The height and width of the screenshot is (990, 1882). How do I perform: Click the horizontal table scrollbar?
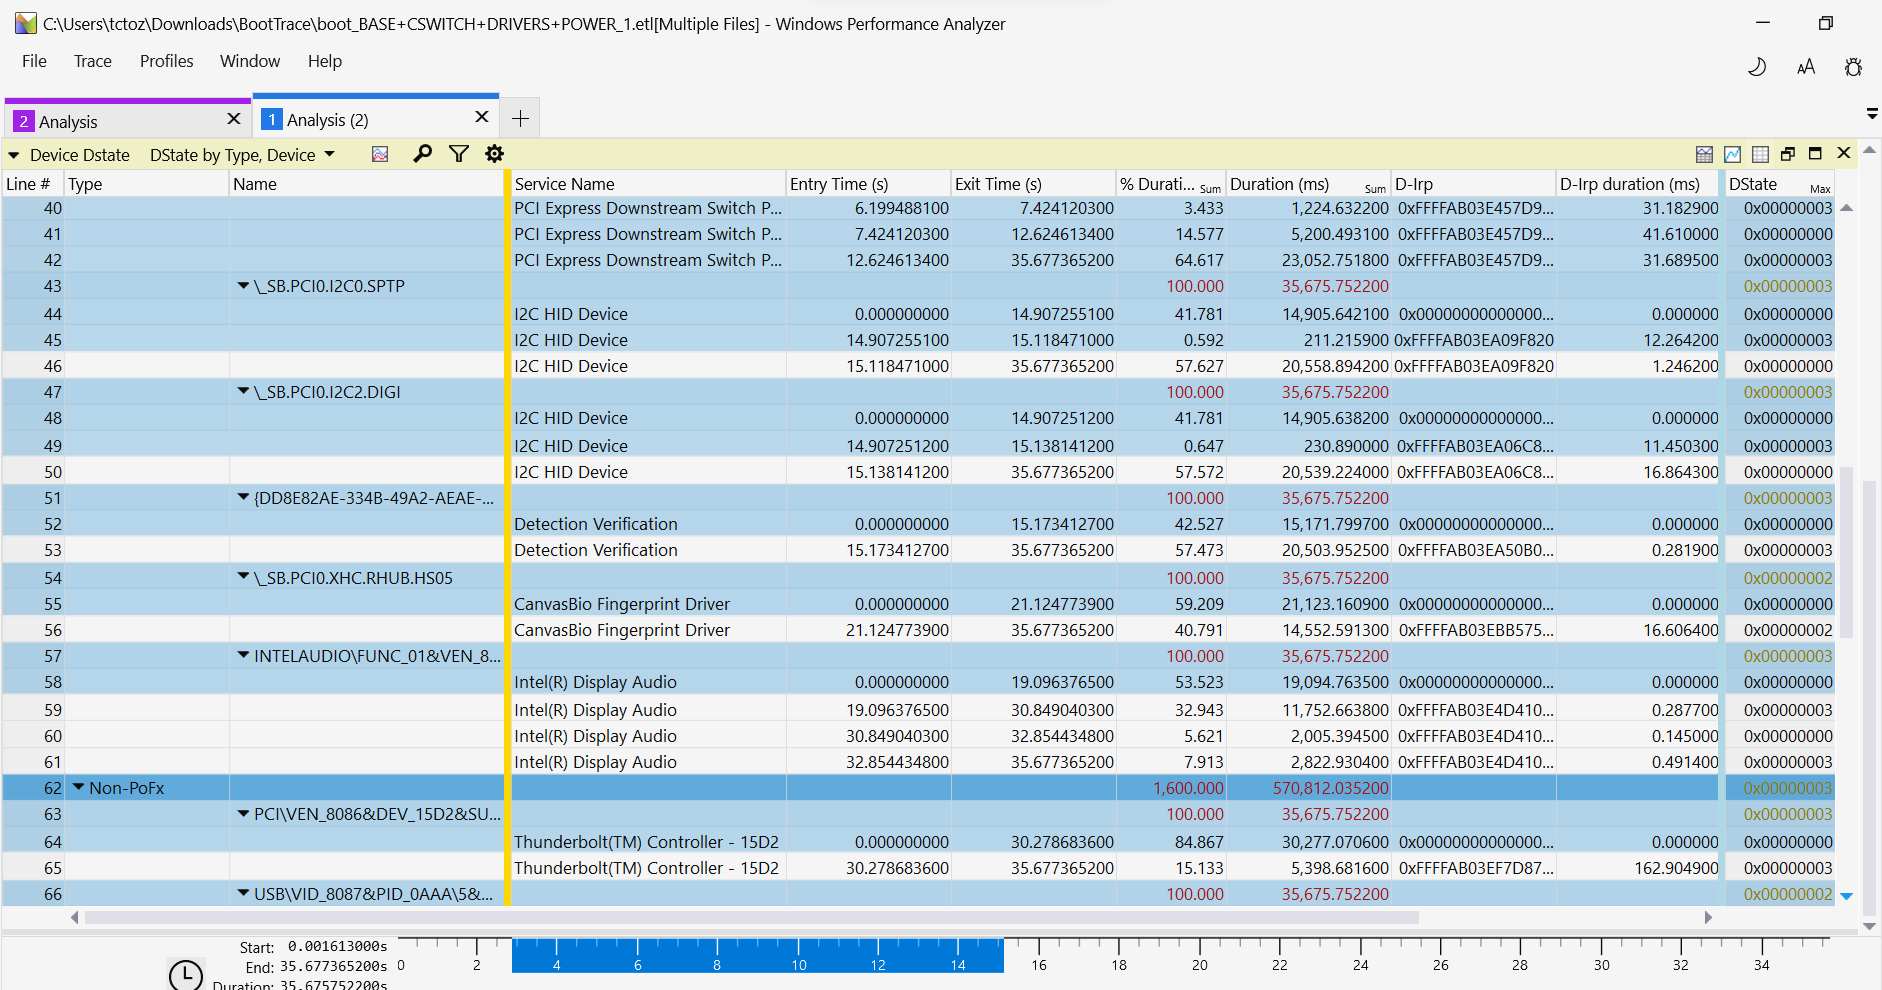(x=751, y=917)
